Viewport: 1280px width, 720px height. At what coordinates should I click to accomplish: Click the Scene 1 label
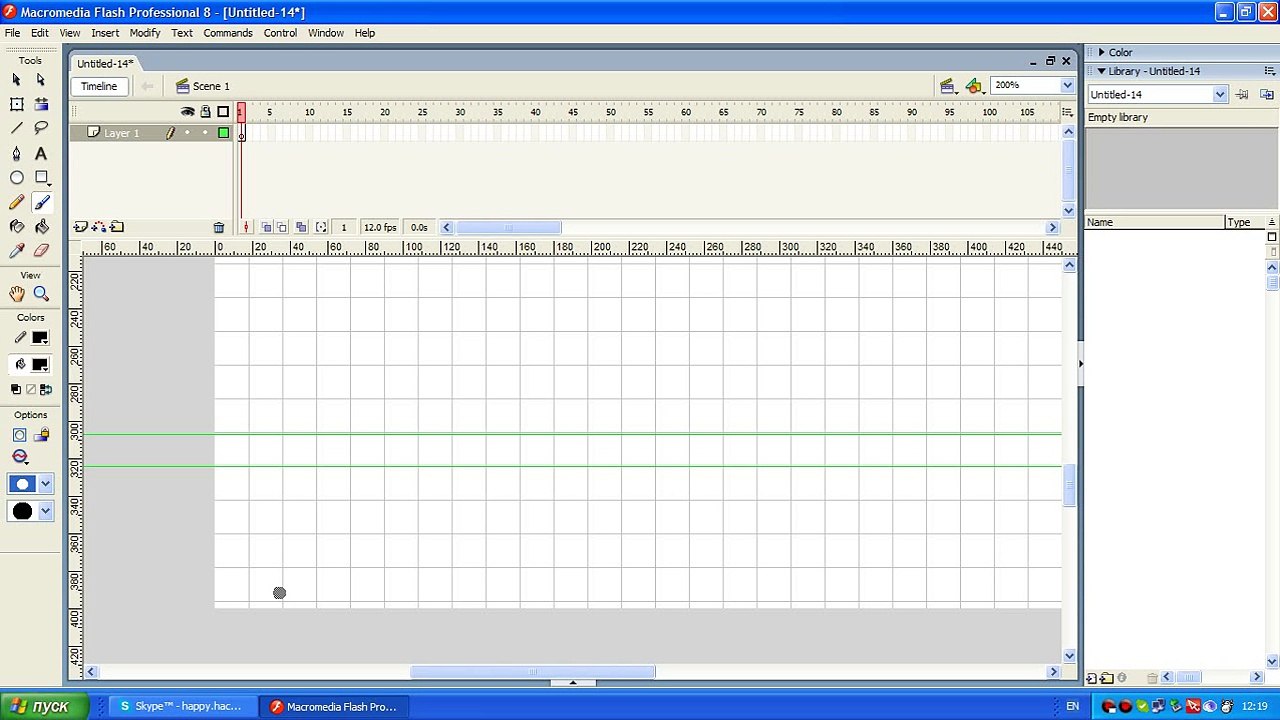(211, 86)
